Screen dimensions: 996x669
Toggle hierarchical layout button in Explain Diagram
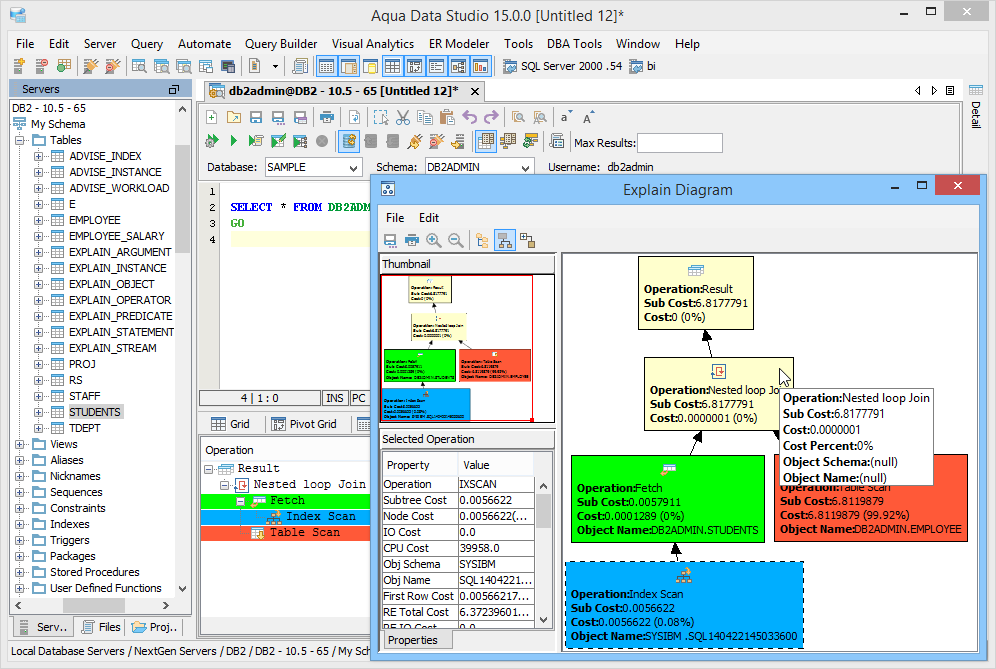(504, 240)
